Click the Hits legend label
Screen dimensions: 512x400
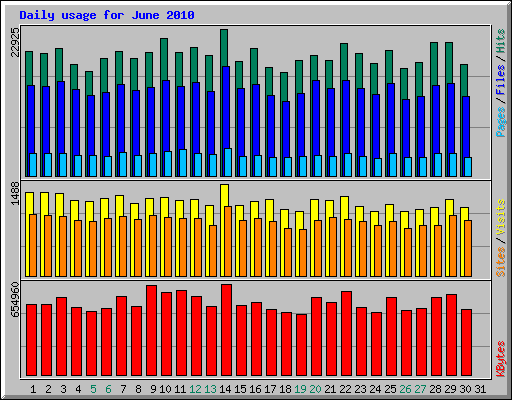[x=500, y=41]
